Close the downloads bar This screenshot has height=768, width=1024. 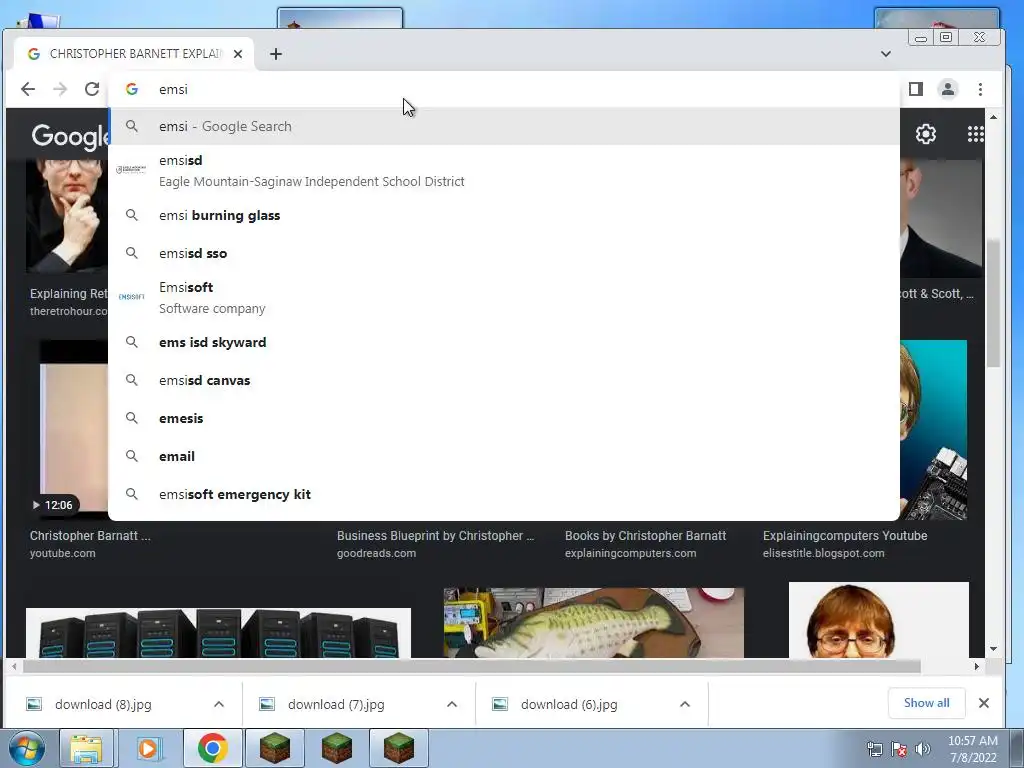tap(984, 703)
